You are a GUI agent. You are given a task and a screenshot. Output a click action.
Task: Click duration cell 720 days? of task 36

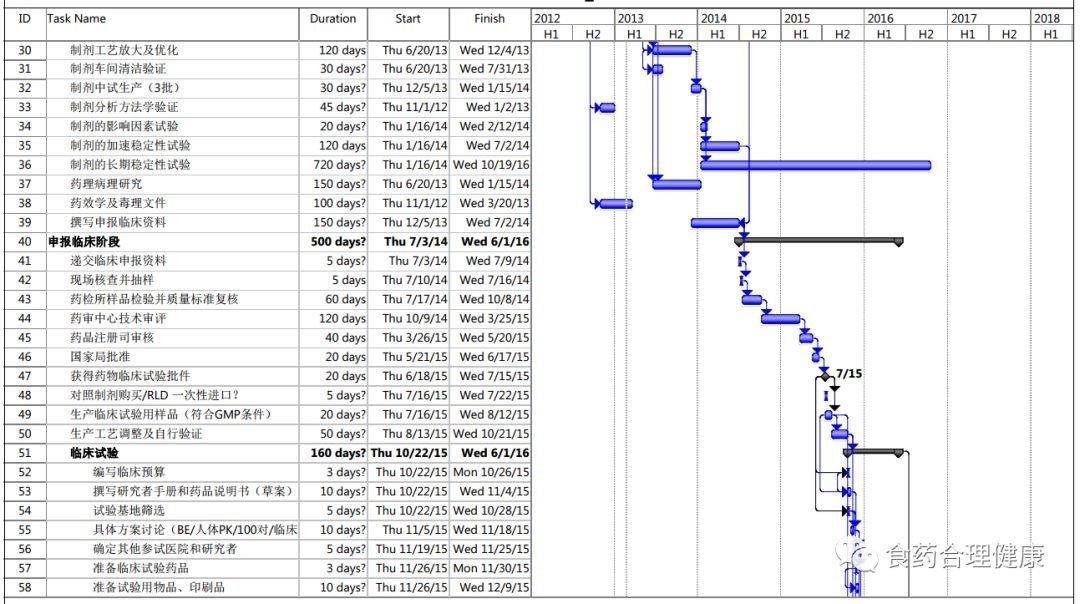coord(333,165)
